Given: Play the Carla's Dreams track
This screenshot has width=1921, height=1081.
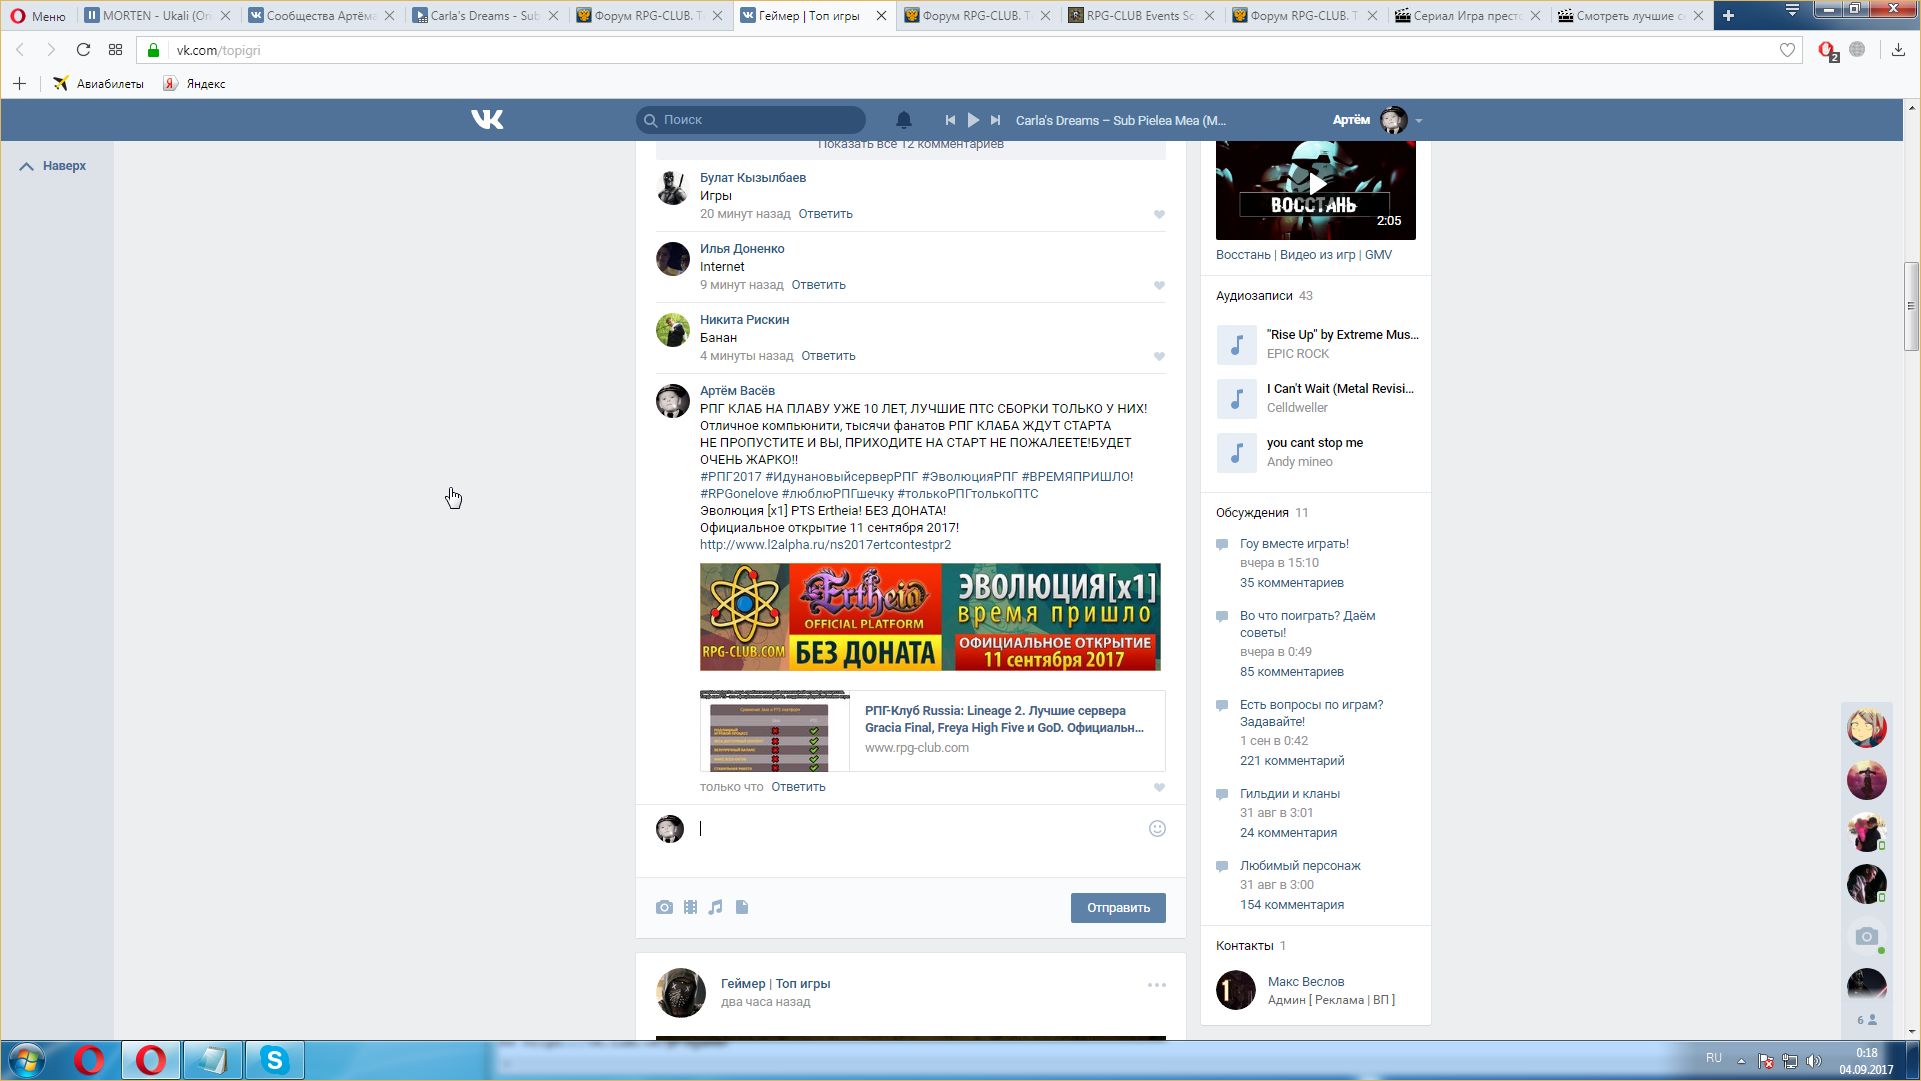Looking at the screenshot, I should point(973,120).
